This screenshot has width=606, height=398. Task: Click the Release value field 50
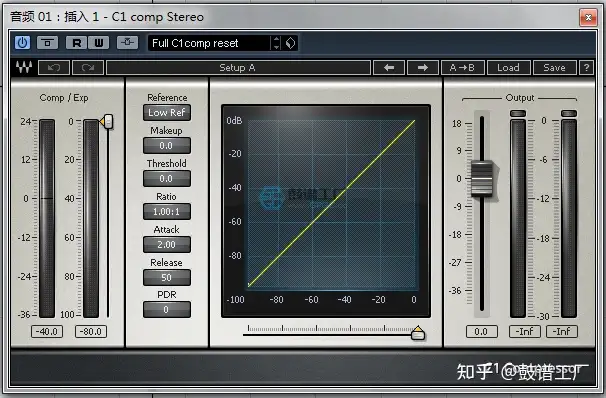tap(167, 277)
